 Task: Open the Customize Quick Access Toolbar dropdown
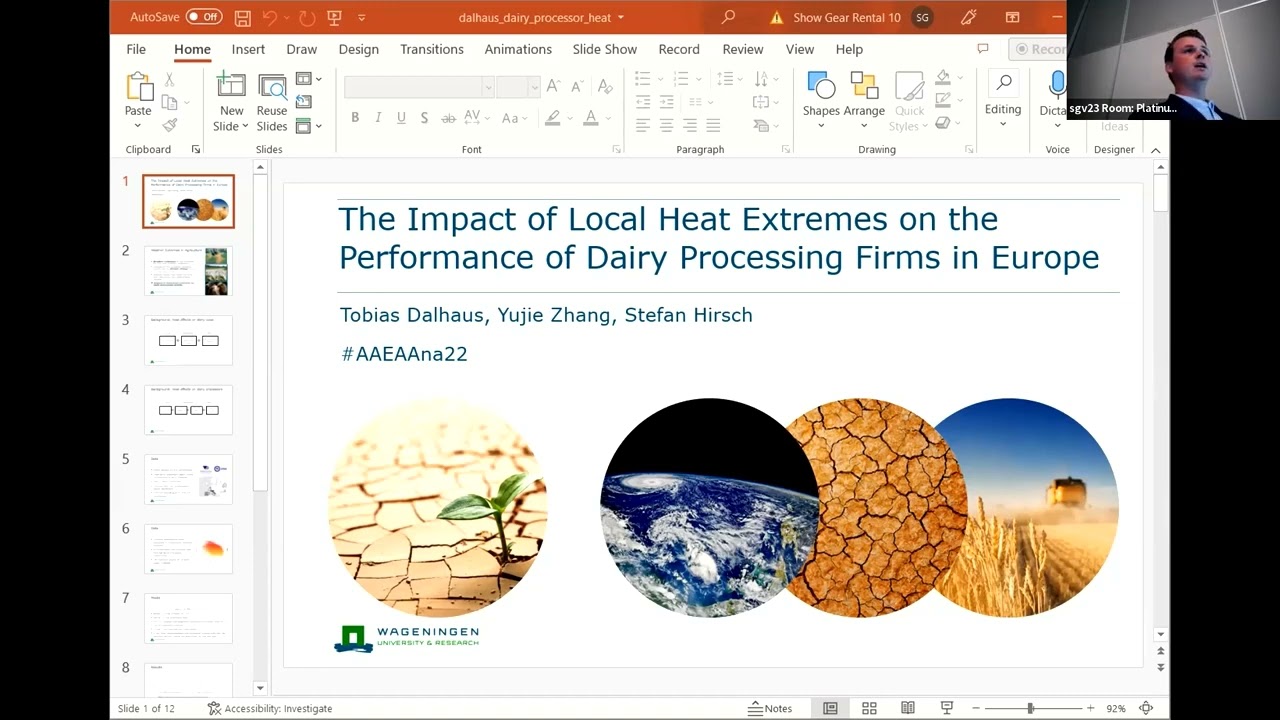[361, 17]
